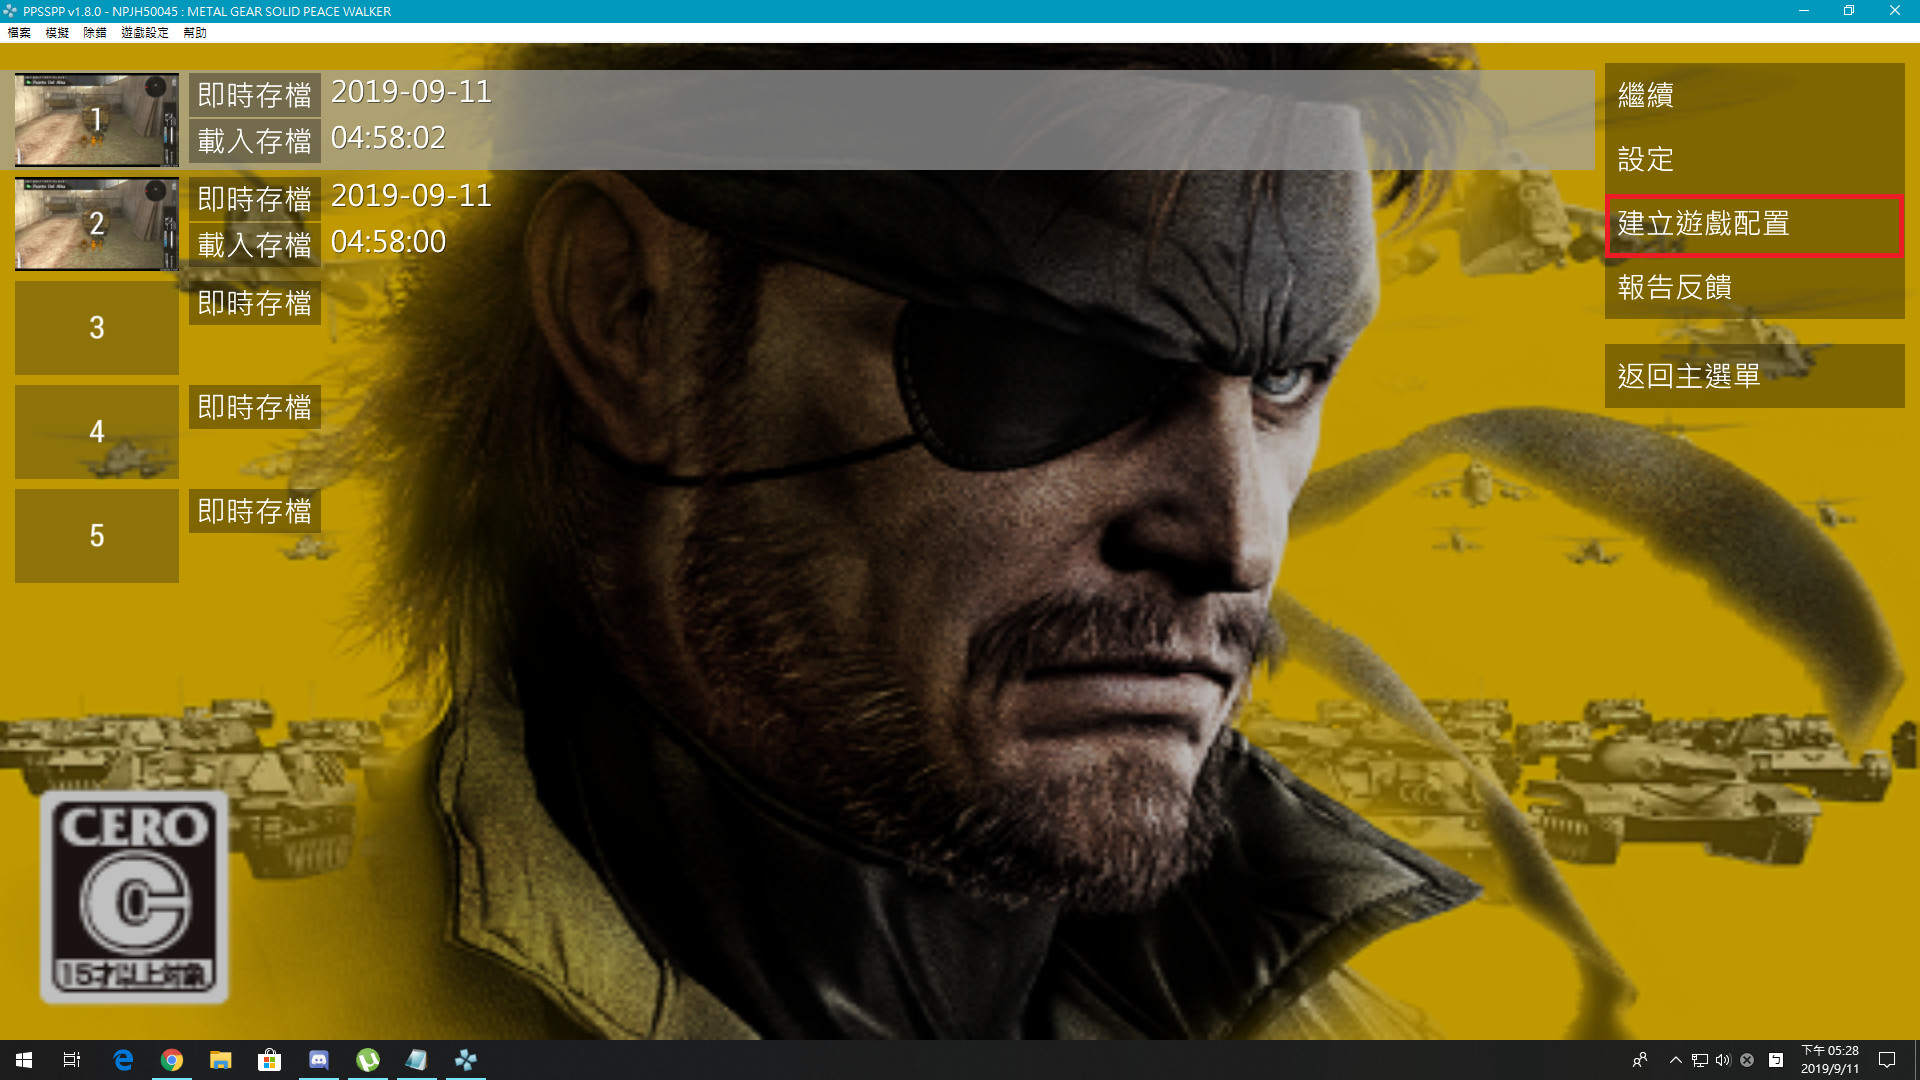Viewport: 1920px width, 1080px height.
Task: Click slot 2 save time 04:58:00
Action: pyautogui.click(x=388, y=242)
